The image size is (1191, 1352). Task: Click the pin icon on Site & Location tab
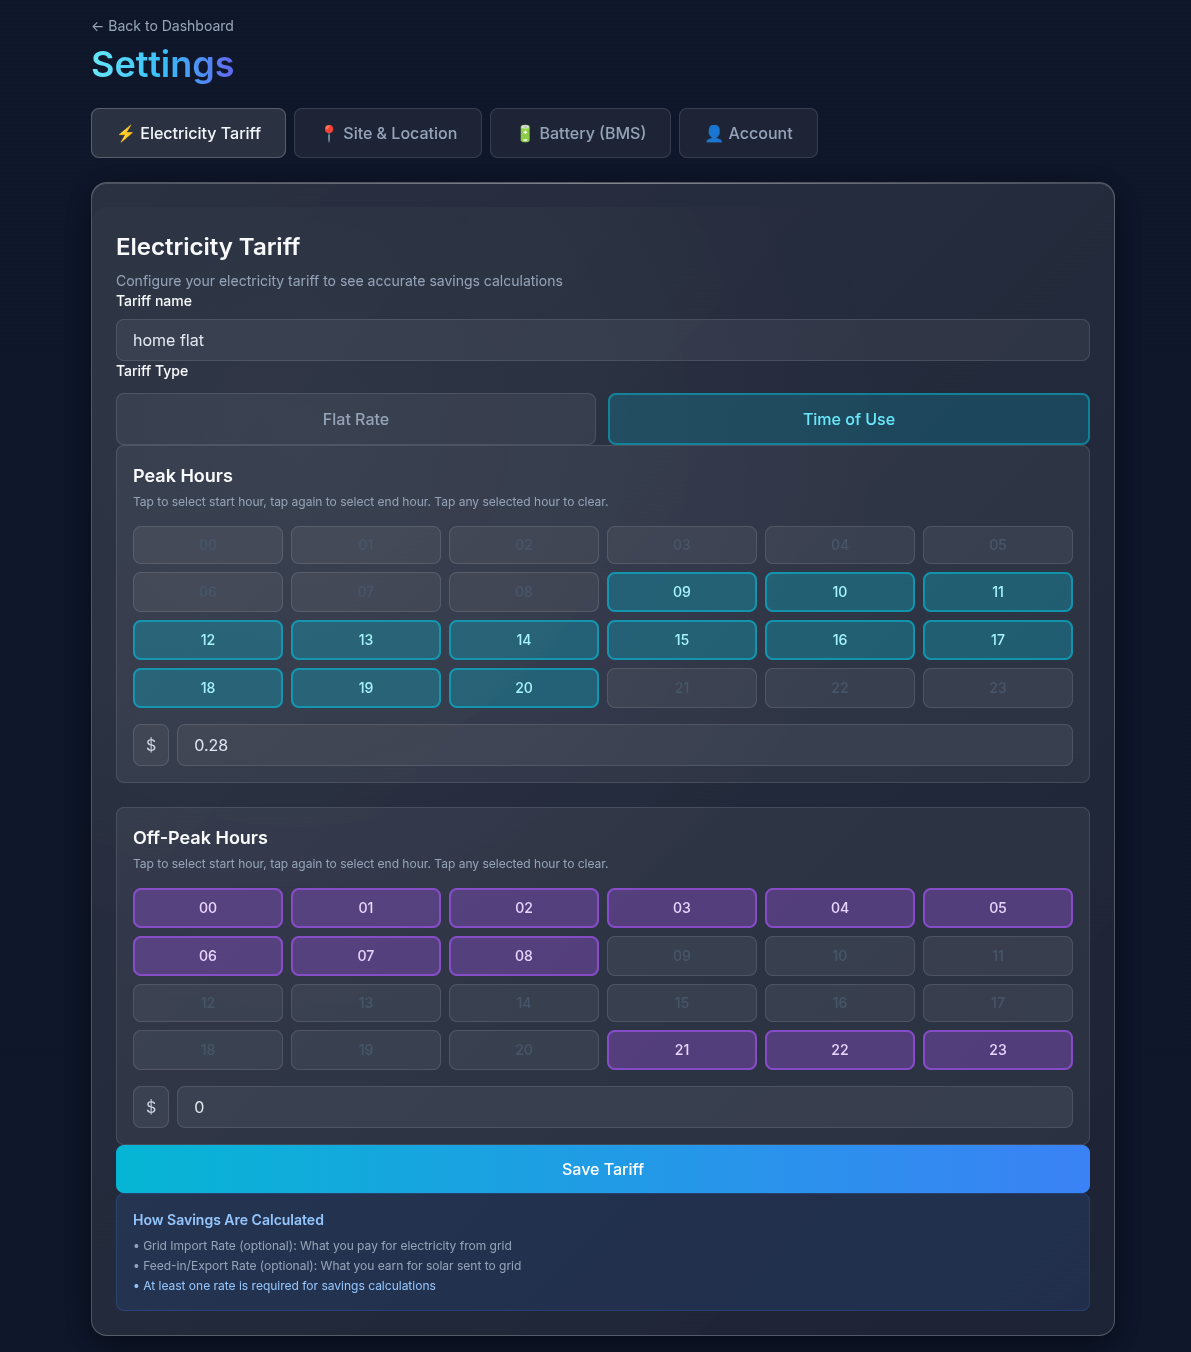328,134
